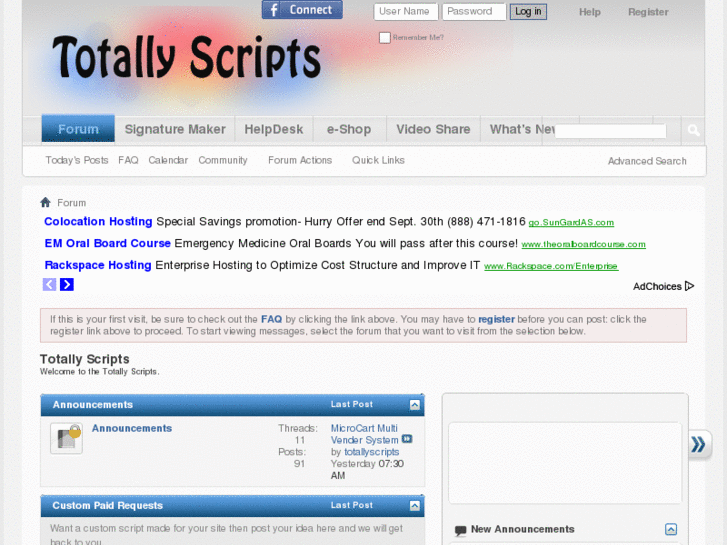Select the Forum tab
The width and height of the screenshot is (727, 545).
[78, 128]
